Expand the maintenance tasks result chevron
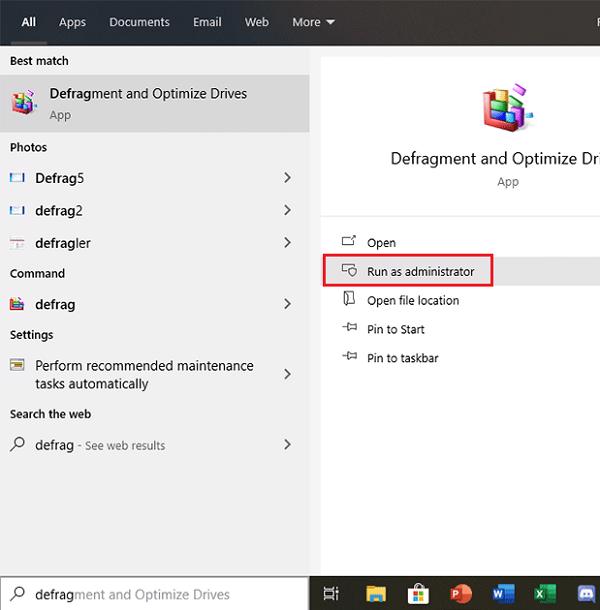600x610 pixels. (x=287, y=374)
